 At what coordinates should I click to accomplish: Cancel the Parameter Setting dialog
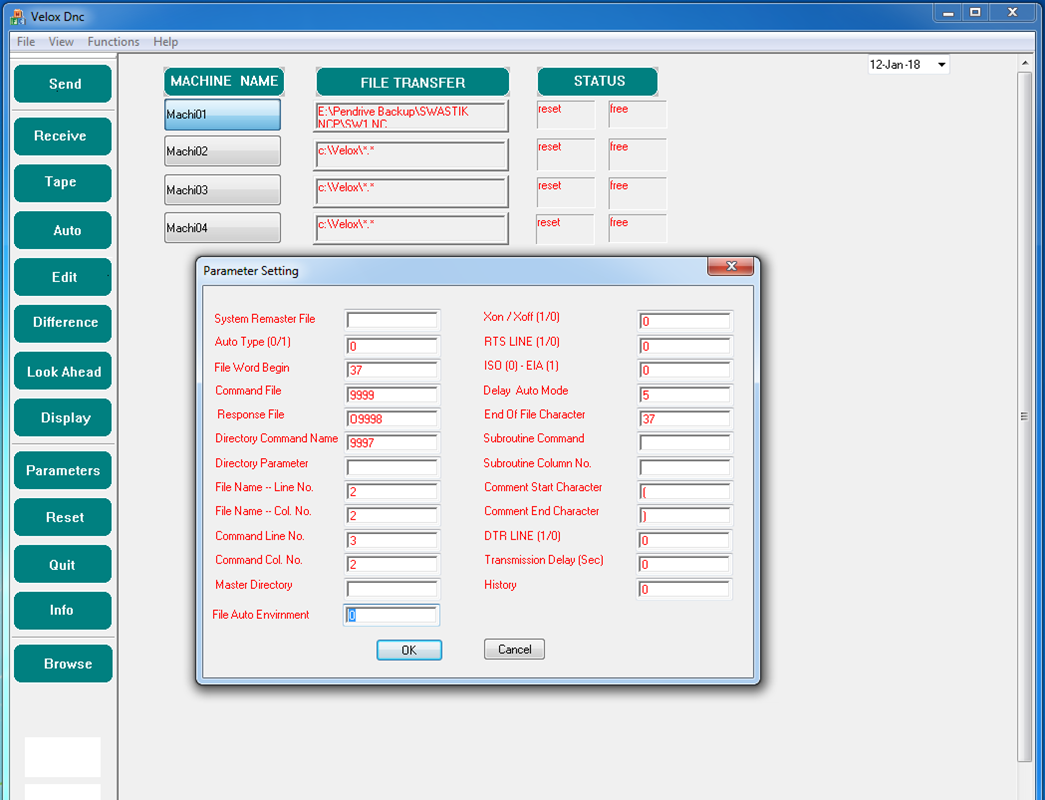coord(514,650)
